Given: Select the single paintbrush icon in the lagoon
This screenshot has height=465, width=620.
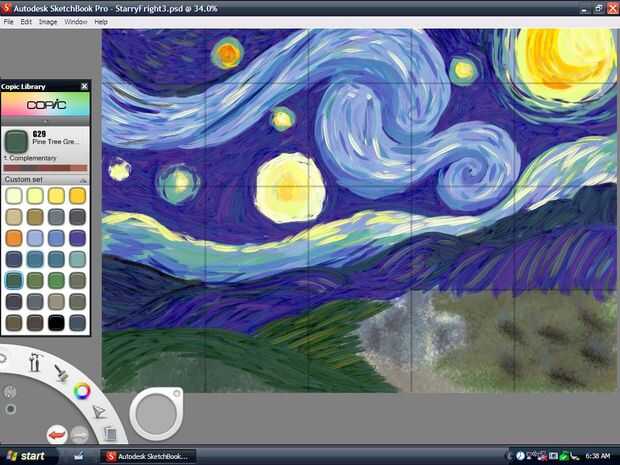Looking at the screenshot, I should click(x=61, y=372).
